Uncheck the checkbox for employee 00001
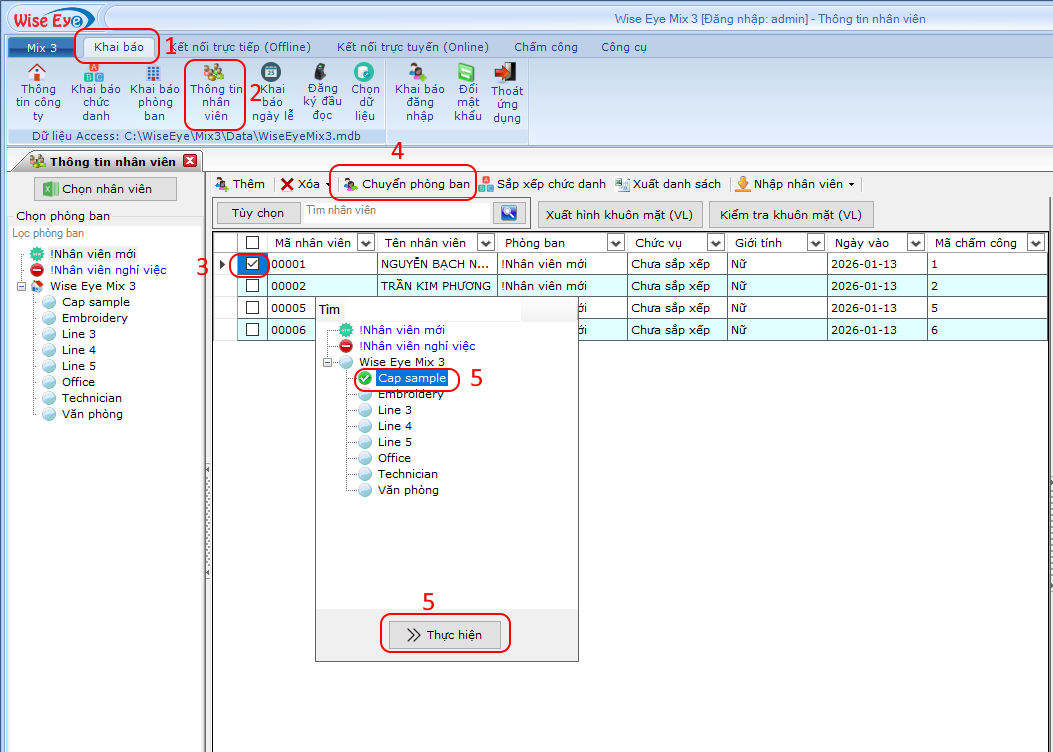Image resolution: width=1053 pixels, height=752 pixels. tap(253, 264)
